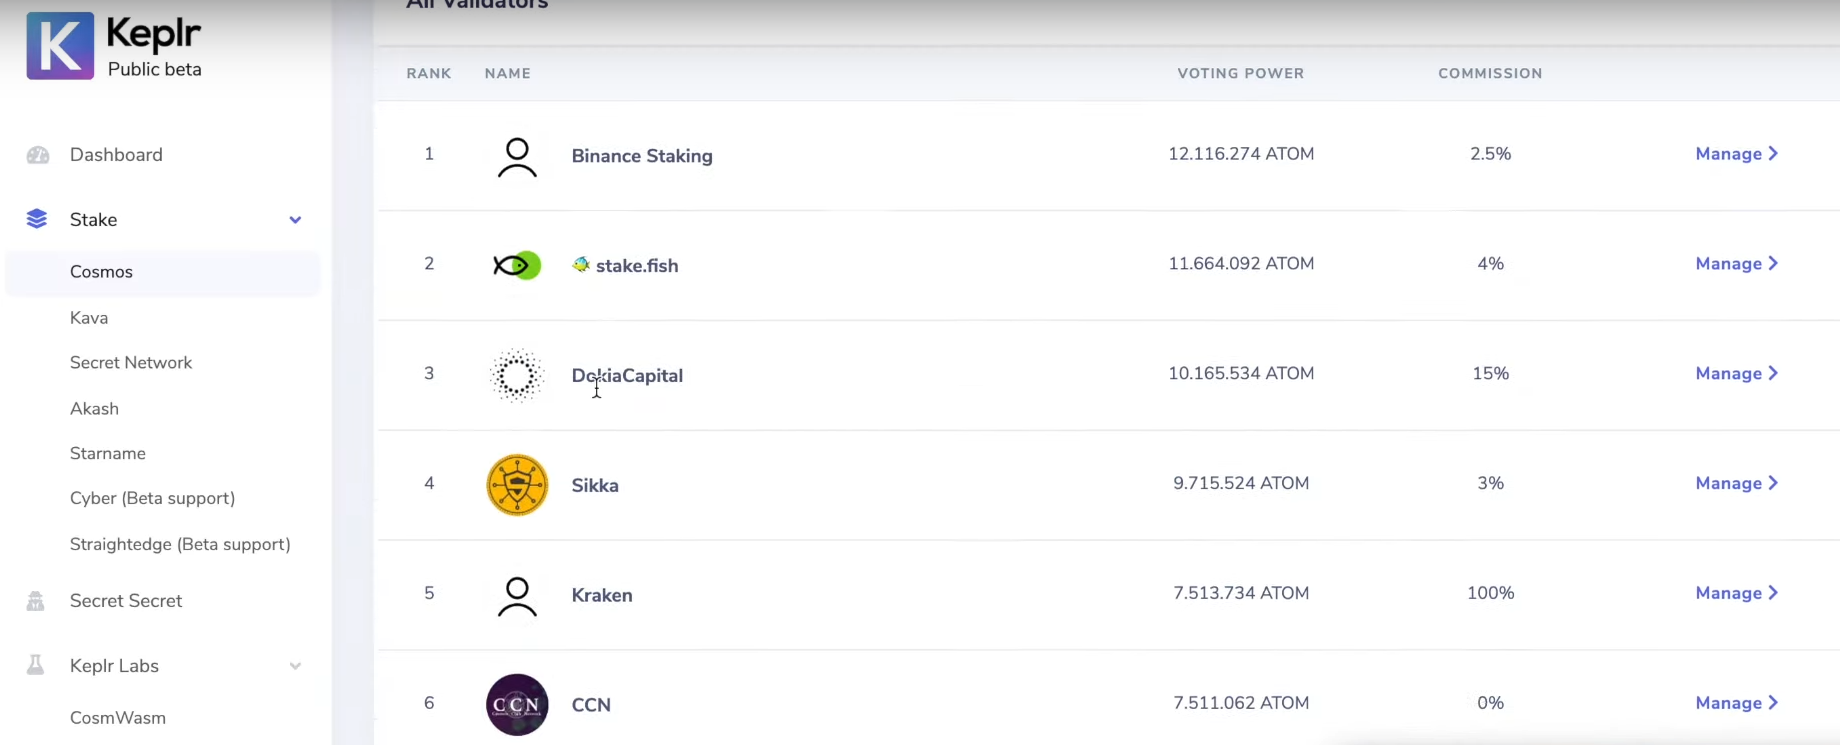Click Manage for stake.fish validator
This screenshot has width=1840, height=745.
click(x=1737, y=264)
